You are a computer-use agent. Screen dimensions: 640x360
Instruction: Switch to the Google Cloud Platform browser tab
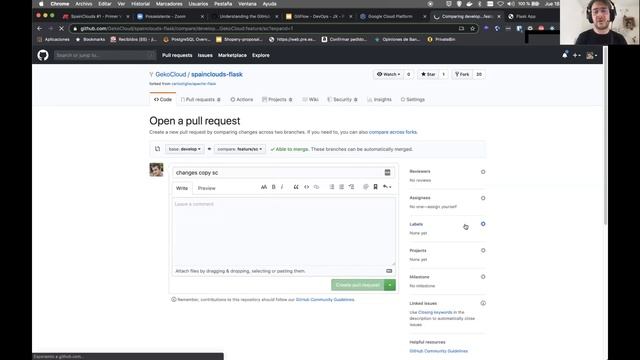tap(390, 16)
